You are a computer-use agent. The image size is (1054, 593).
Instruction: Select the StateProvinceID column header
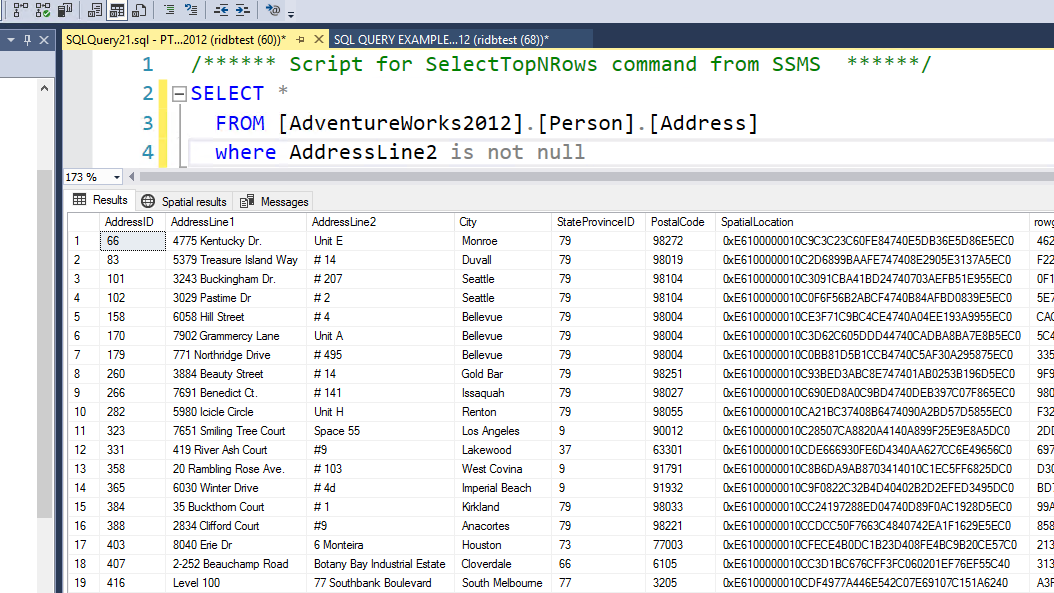click(599, 222)
